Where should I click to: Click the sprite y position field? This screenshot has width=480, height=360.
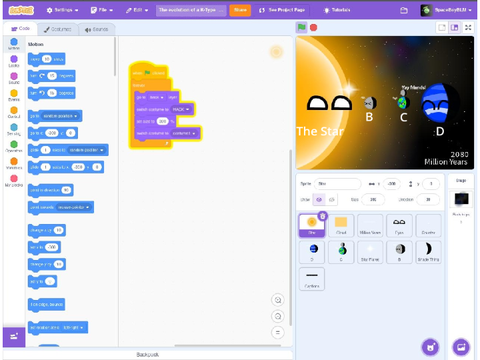pyautogui.click(x=431, y=184)
